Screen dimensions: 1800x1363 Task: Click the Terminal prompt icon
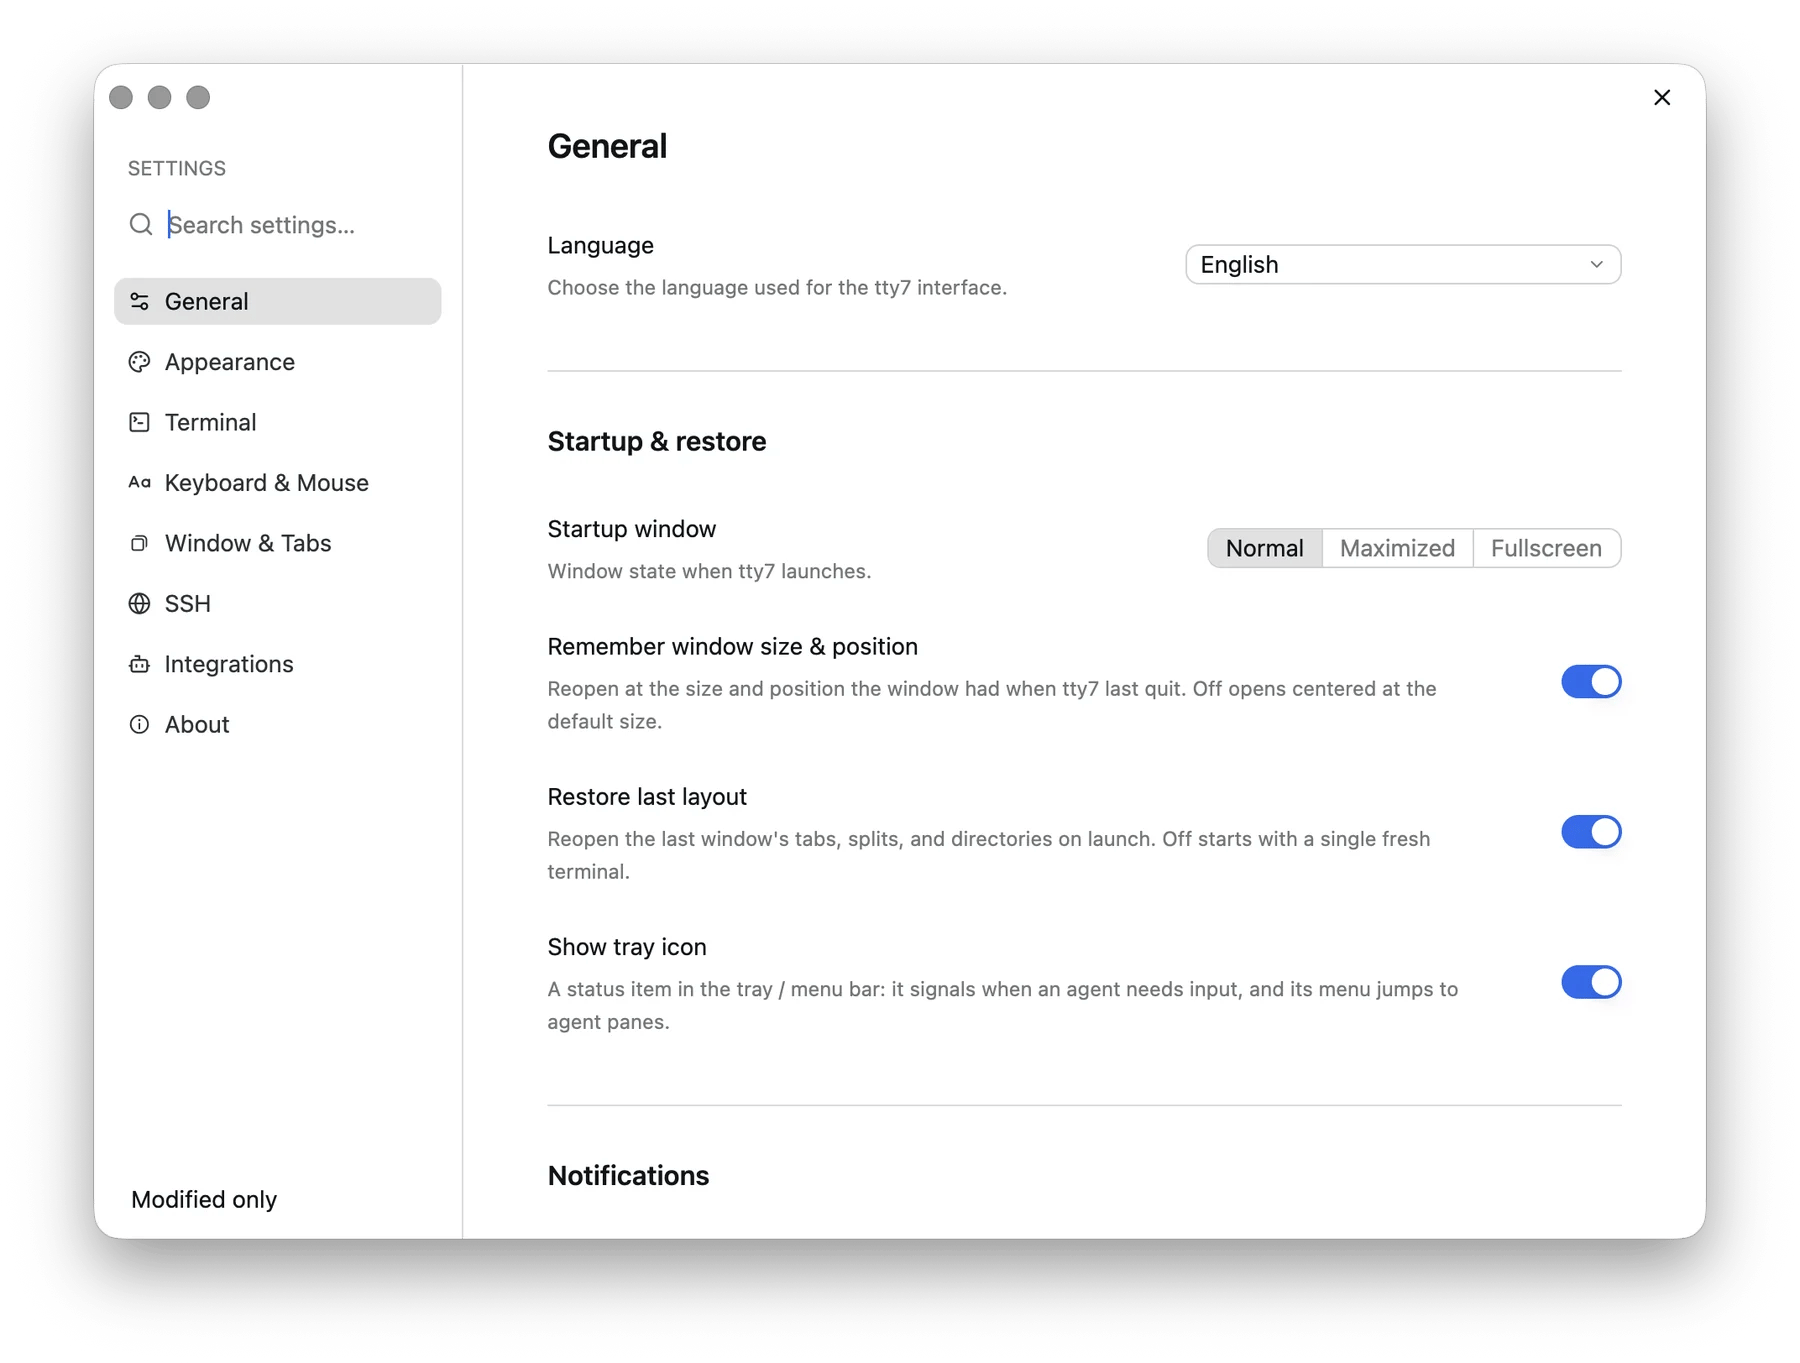[140, 422]
